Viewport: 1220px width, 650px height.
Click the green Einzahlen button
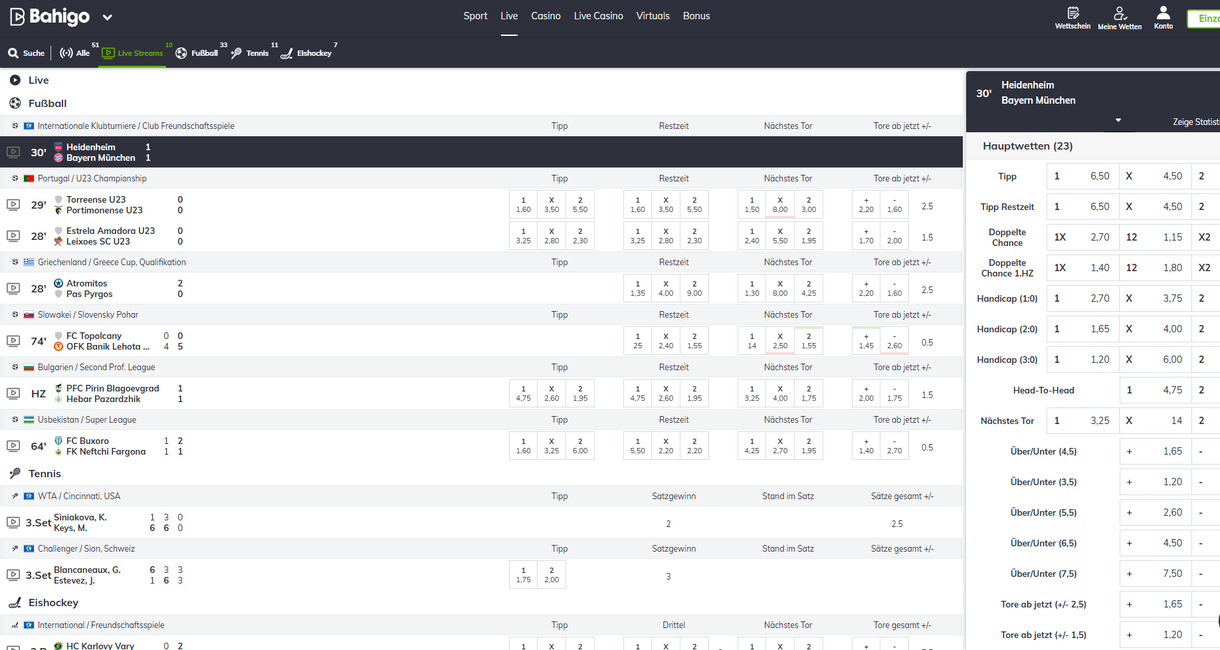1203,18
